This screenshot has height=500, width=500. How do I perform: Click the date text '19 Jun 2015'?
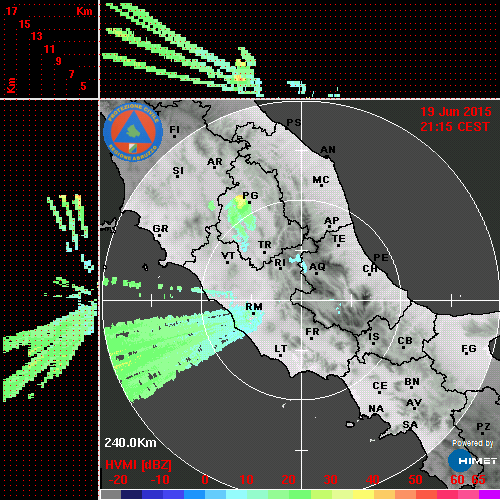(456, 112)
